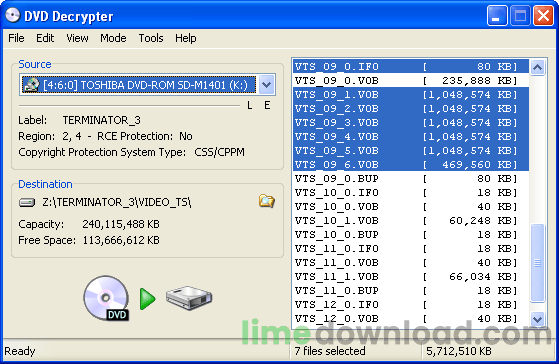559x364 pixels.
Task: Click the DVD Decrypter title bar disc icon
Action: pos(12,16)
